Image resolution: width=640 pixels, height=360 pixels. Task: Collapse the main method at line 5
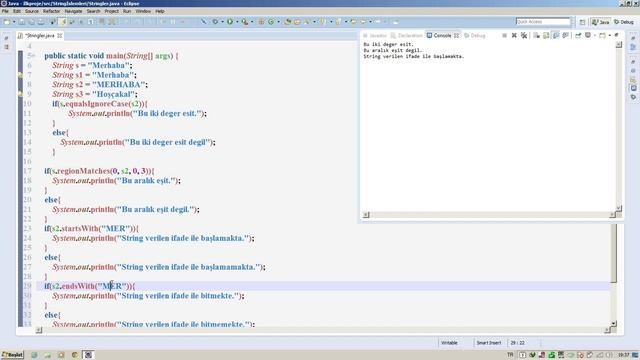click(33, 56)
